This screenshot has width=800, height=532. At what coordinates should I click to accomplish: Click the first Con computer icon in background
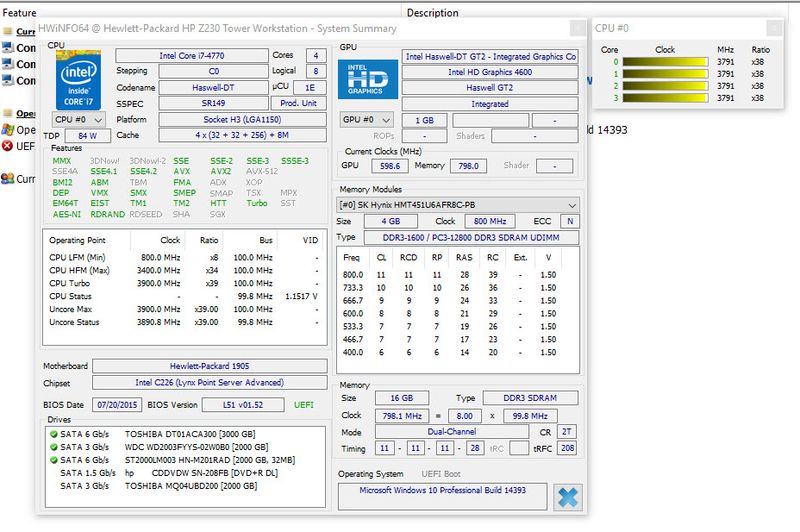coord(7,48)
